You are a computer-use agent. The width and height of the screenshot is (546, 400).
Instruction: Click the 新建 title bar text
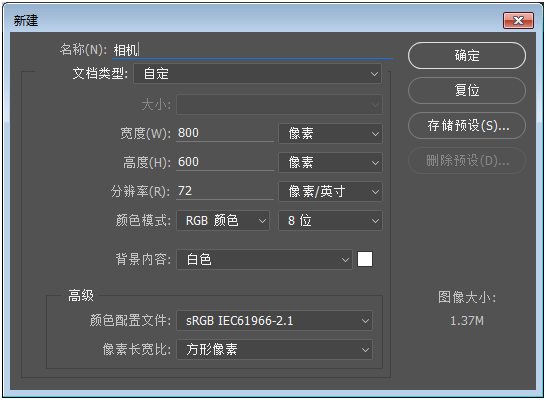pos(26,21)
